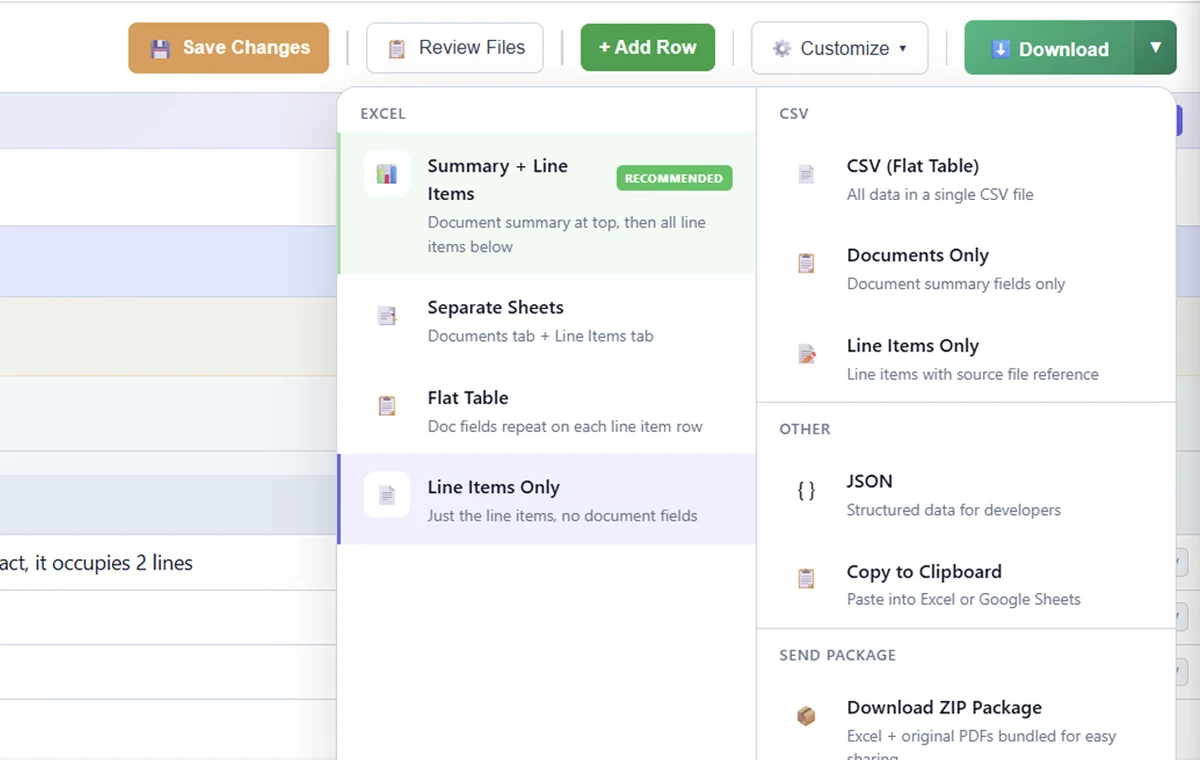Click 'All data in a single CSV file' text
This screenshot has height=760, width=1200.
940,194
